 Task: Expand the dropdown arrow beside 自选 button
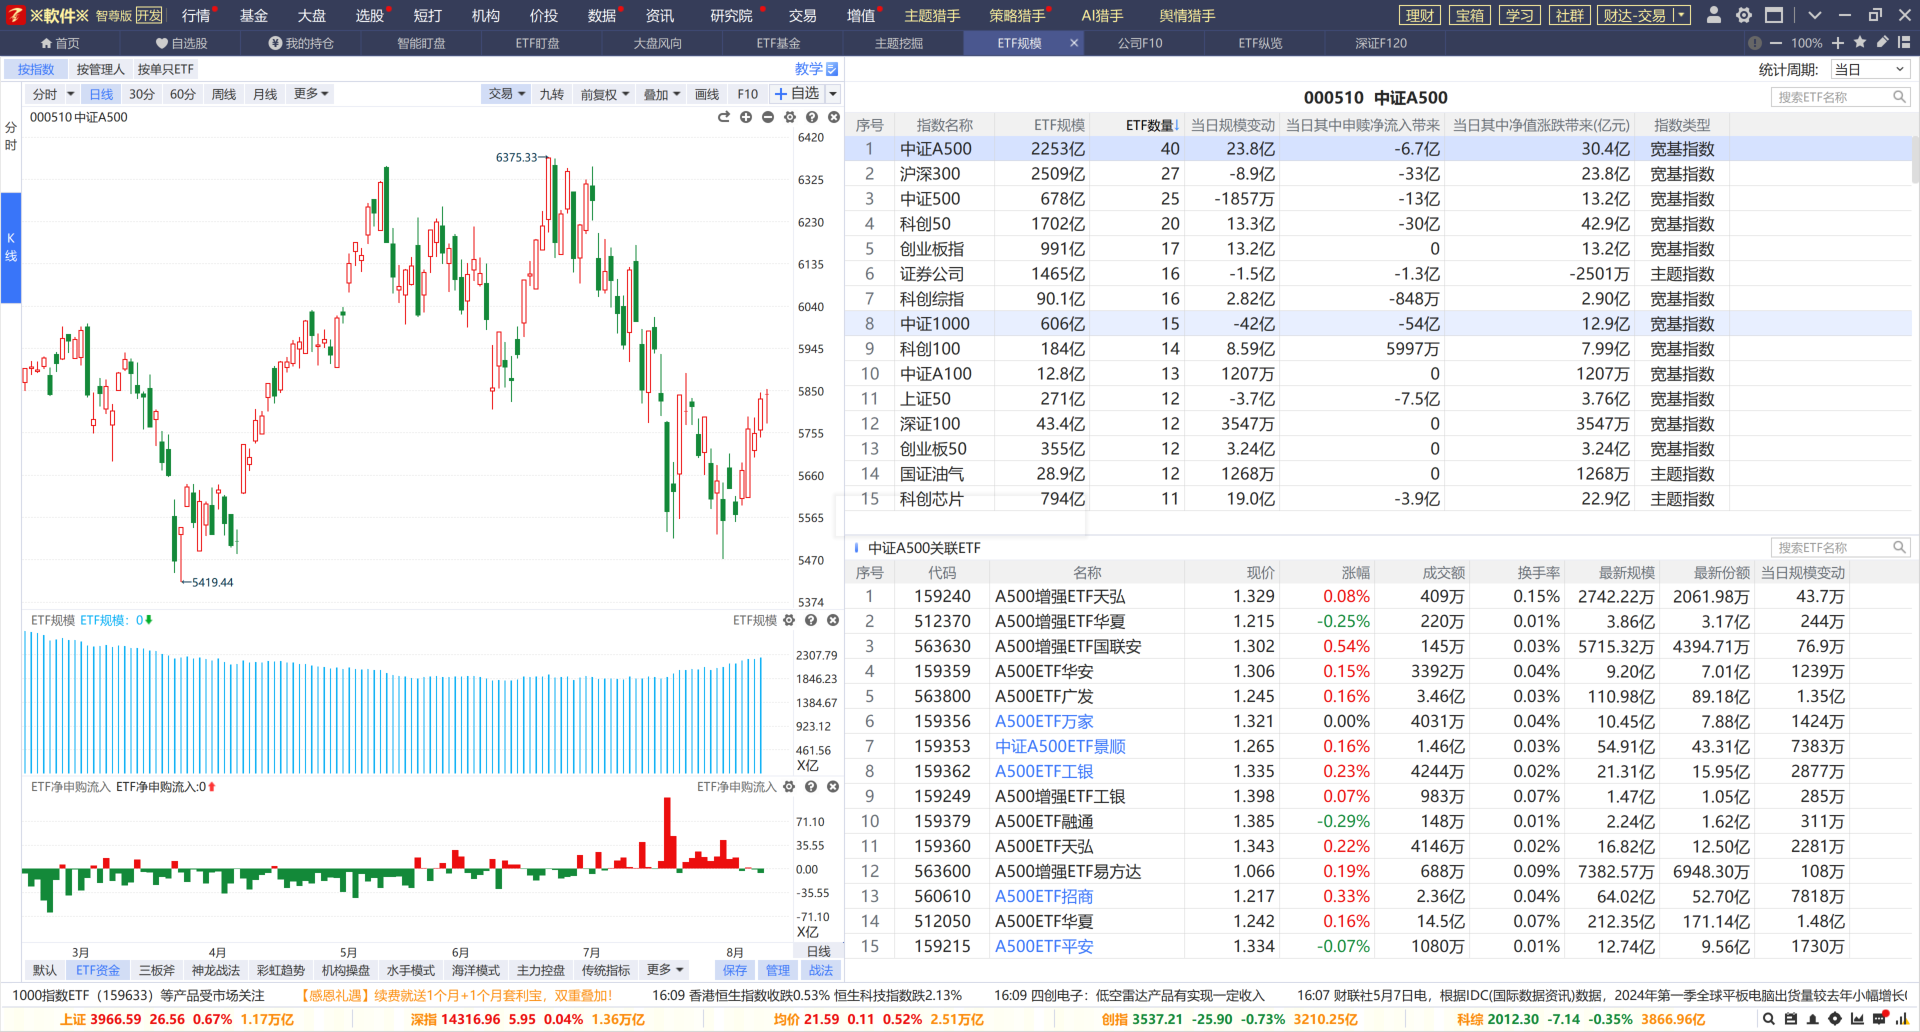(833, 94)
